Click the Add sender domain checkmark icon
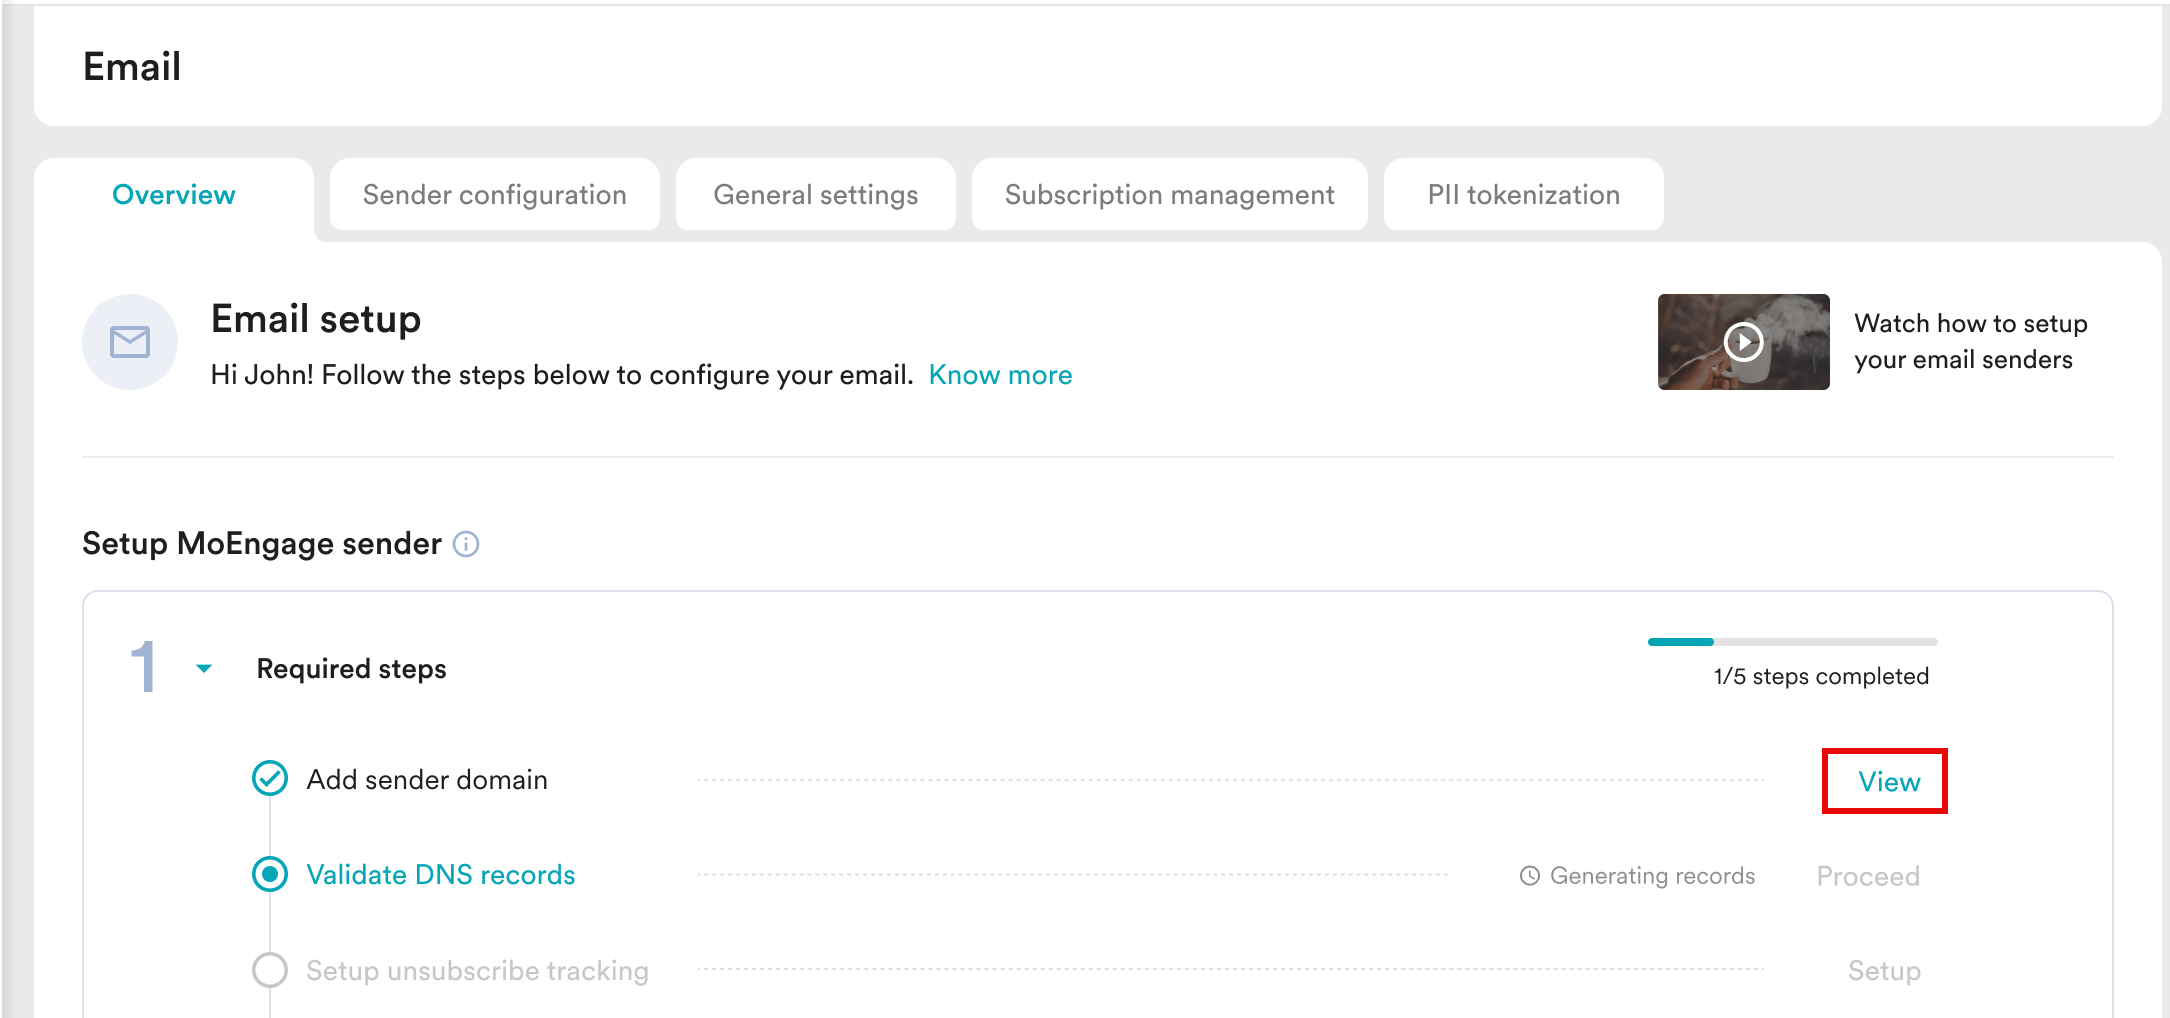 pos(270,778)
